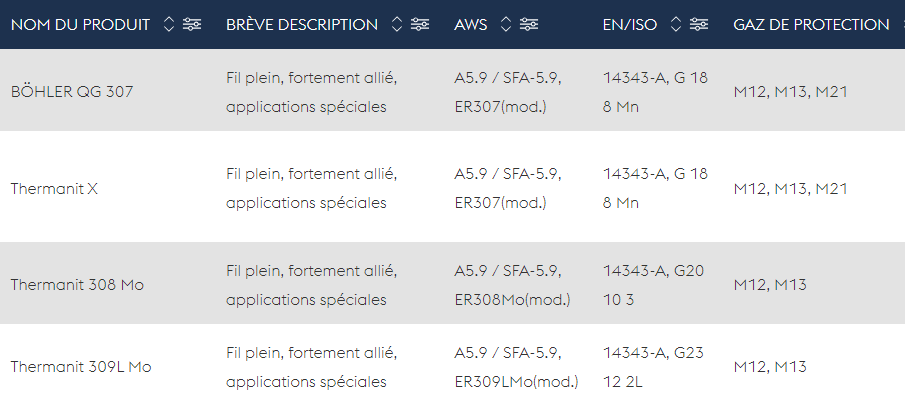Open filter settings for EN/ISO column

pyautogui.click(x=699, y=24)
